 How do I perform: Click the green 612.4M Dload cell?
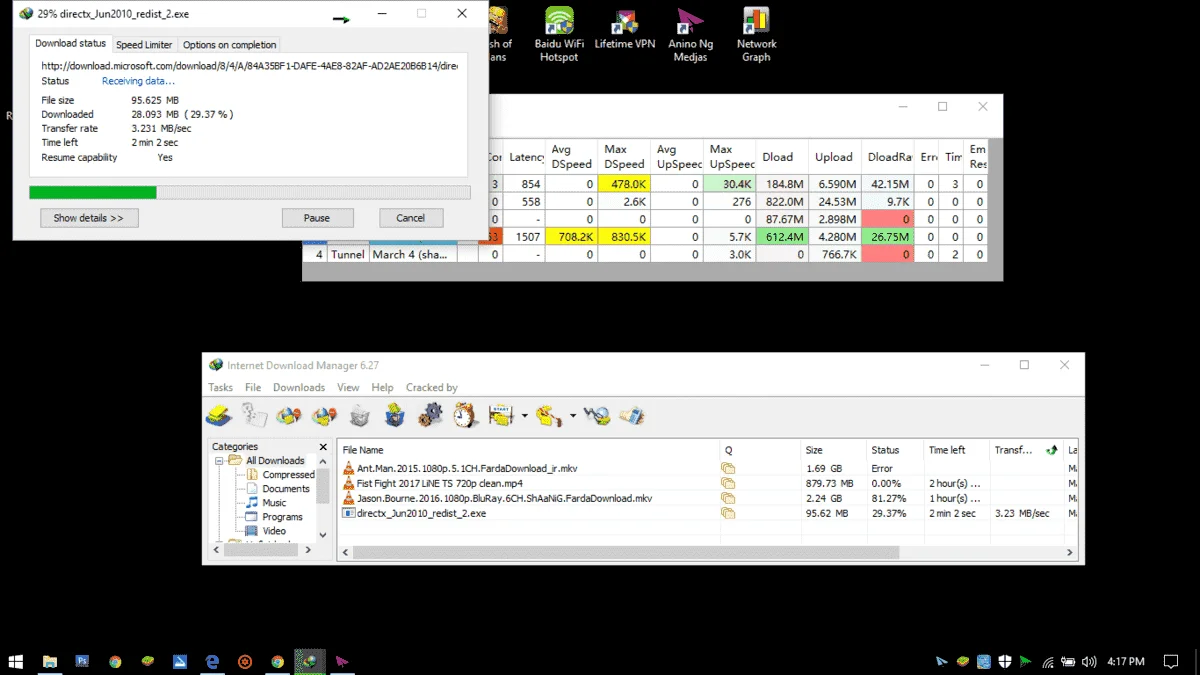click(x=782, y=237)
